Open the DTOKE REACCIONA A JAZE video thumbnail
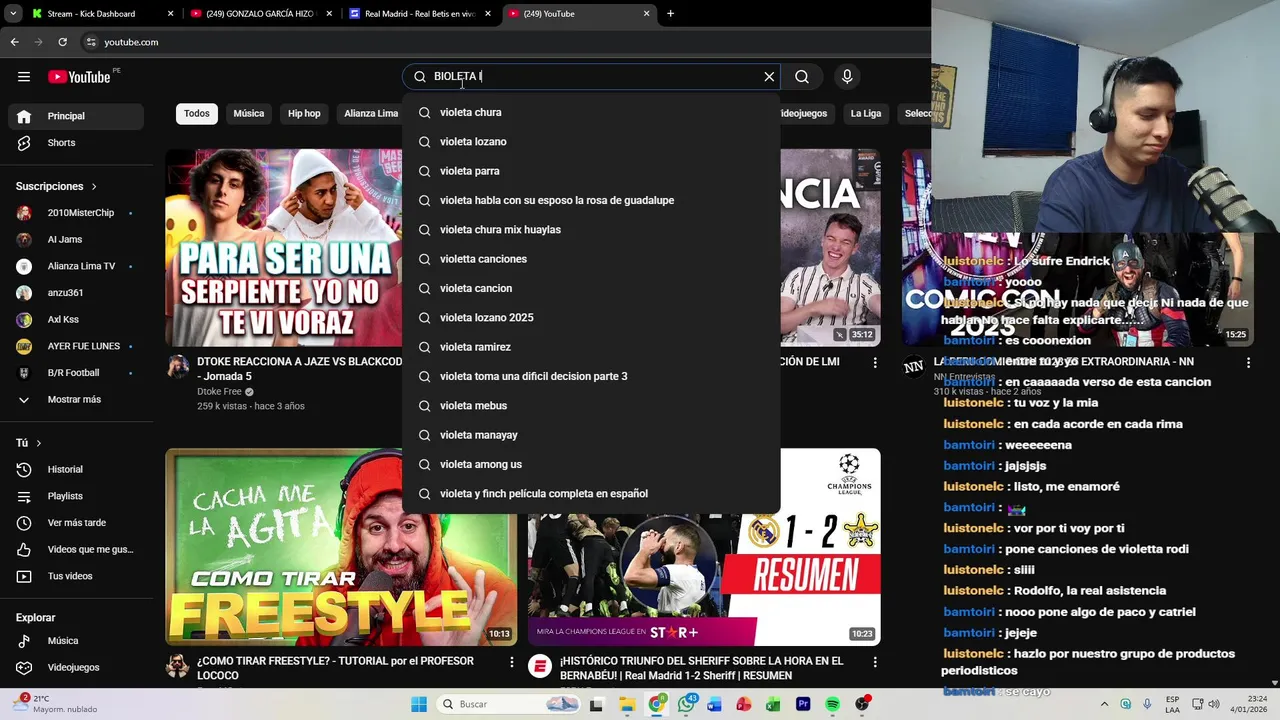 click(x=284, y=248)
